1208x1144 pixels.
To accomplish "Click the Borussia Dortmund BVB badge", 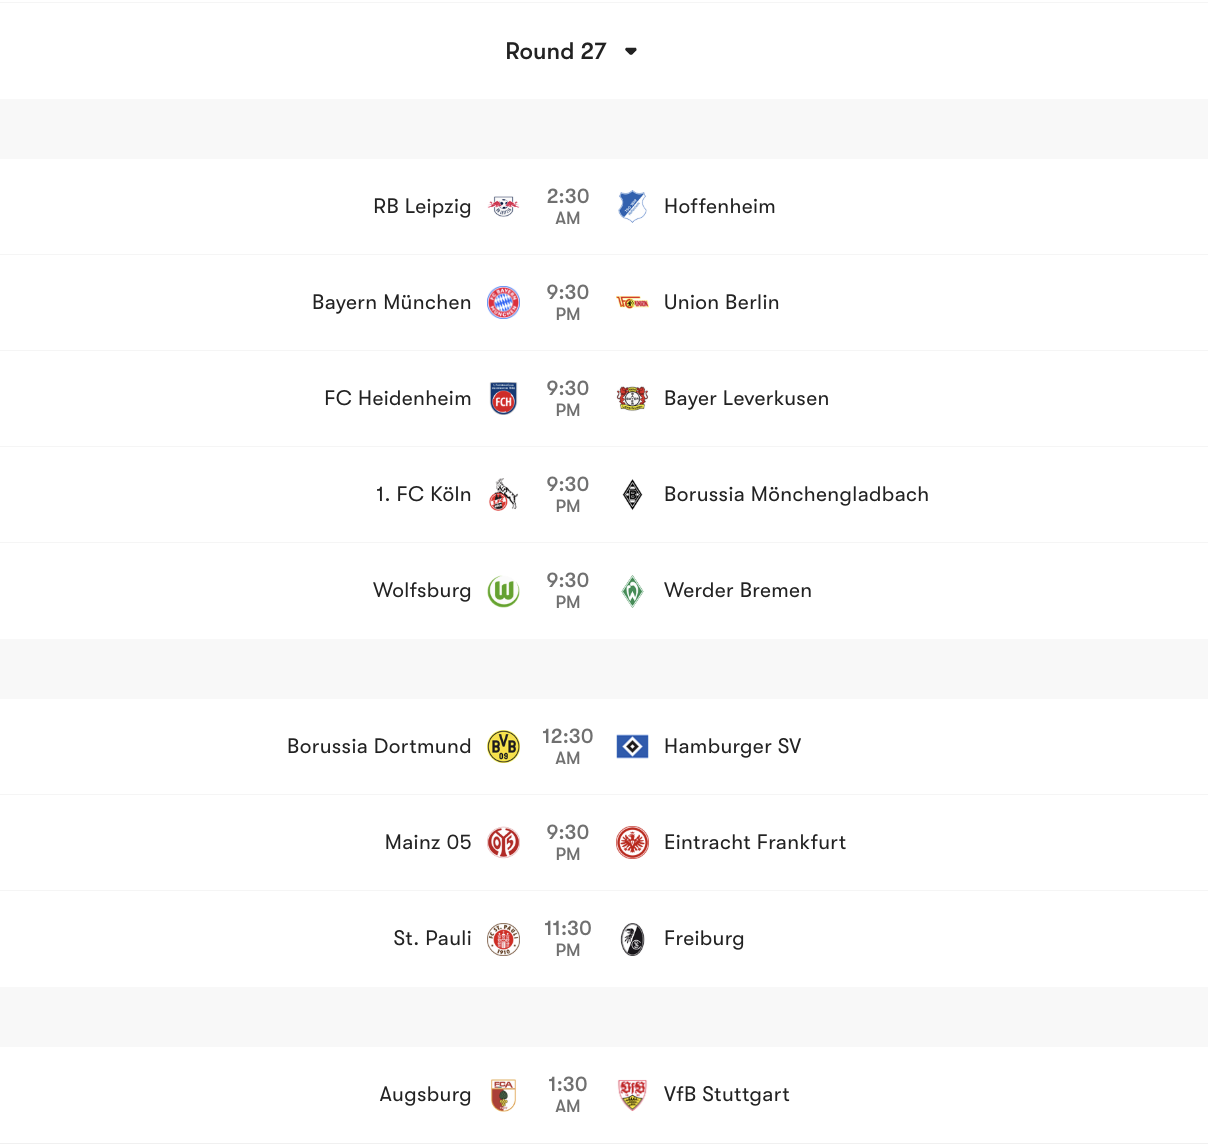I will click(503, 746).
